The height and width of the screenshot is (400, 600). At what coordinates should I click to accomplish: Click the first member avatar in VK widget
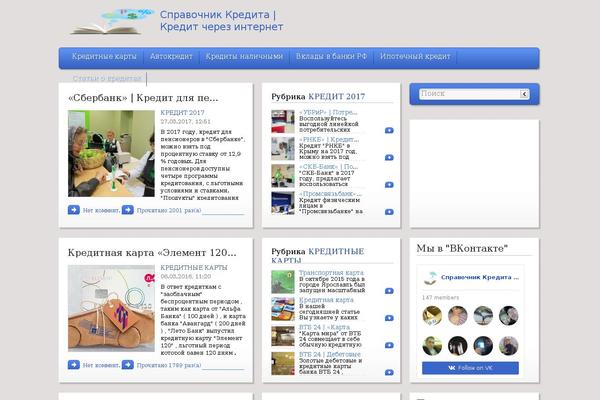tap(432, 316)
